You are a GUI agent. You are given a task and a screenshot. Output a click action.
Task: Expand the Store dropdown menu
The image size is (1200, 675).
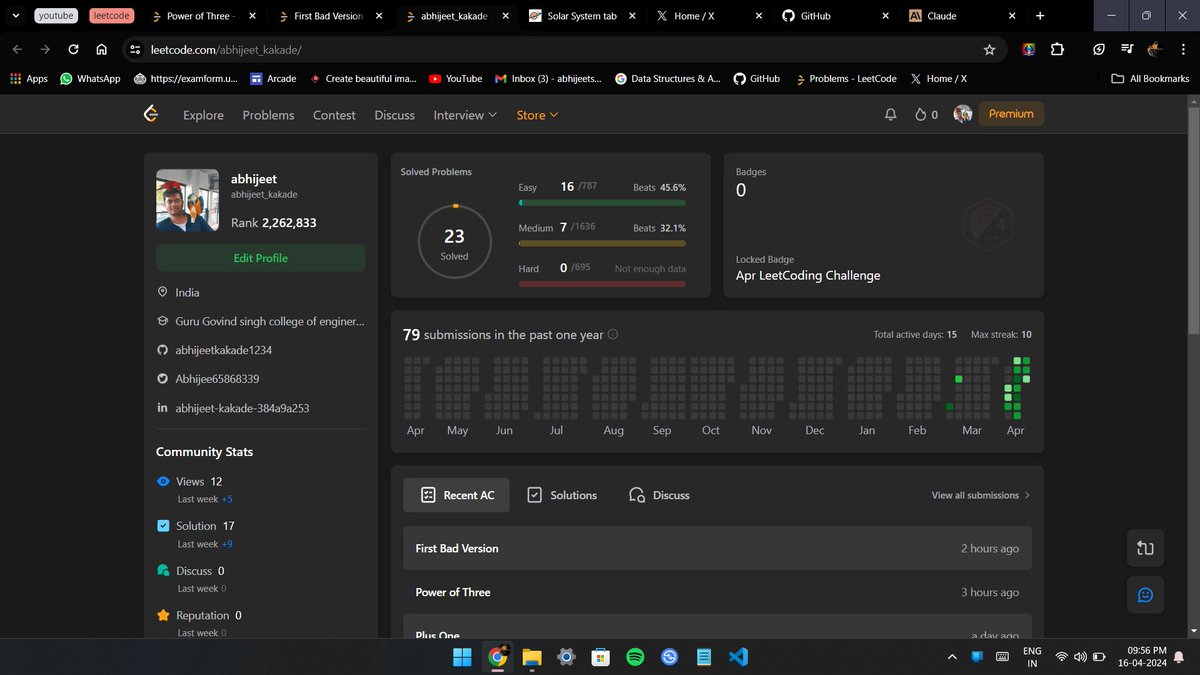pos(537,115)
